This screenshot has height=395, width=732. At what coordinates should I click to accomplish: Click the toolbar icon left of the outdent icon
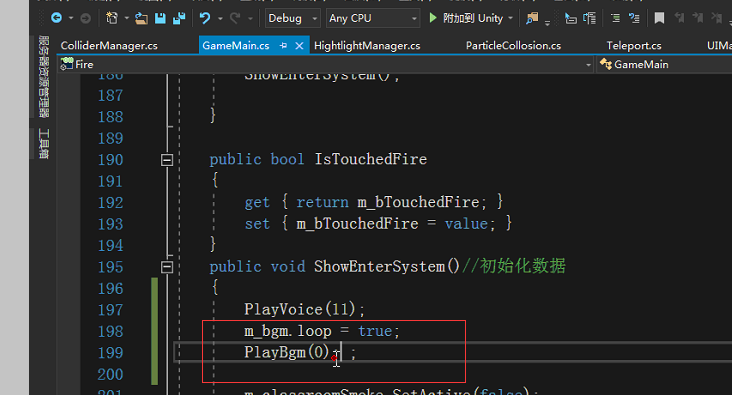tap(570, 18)
